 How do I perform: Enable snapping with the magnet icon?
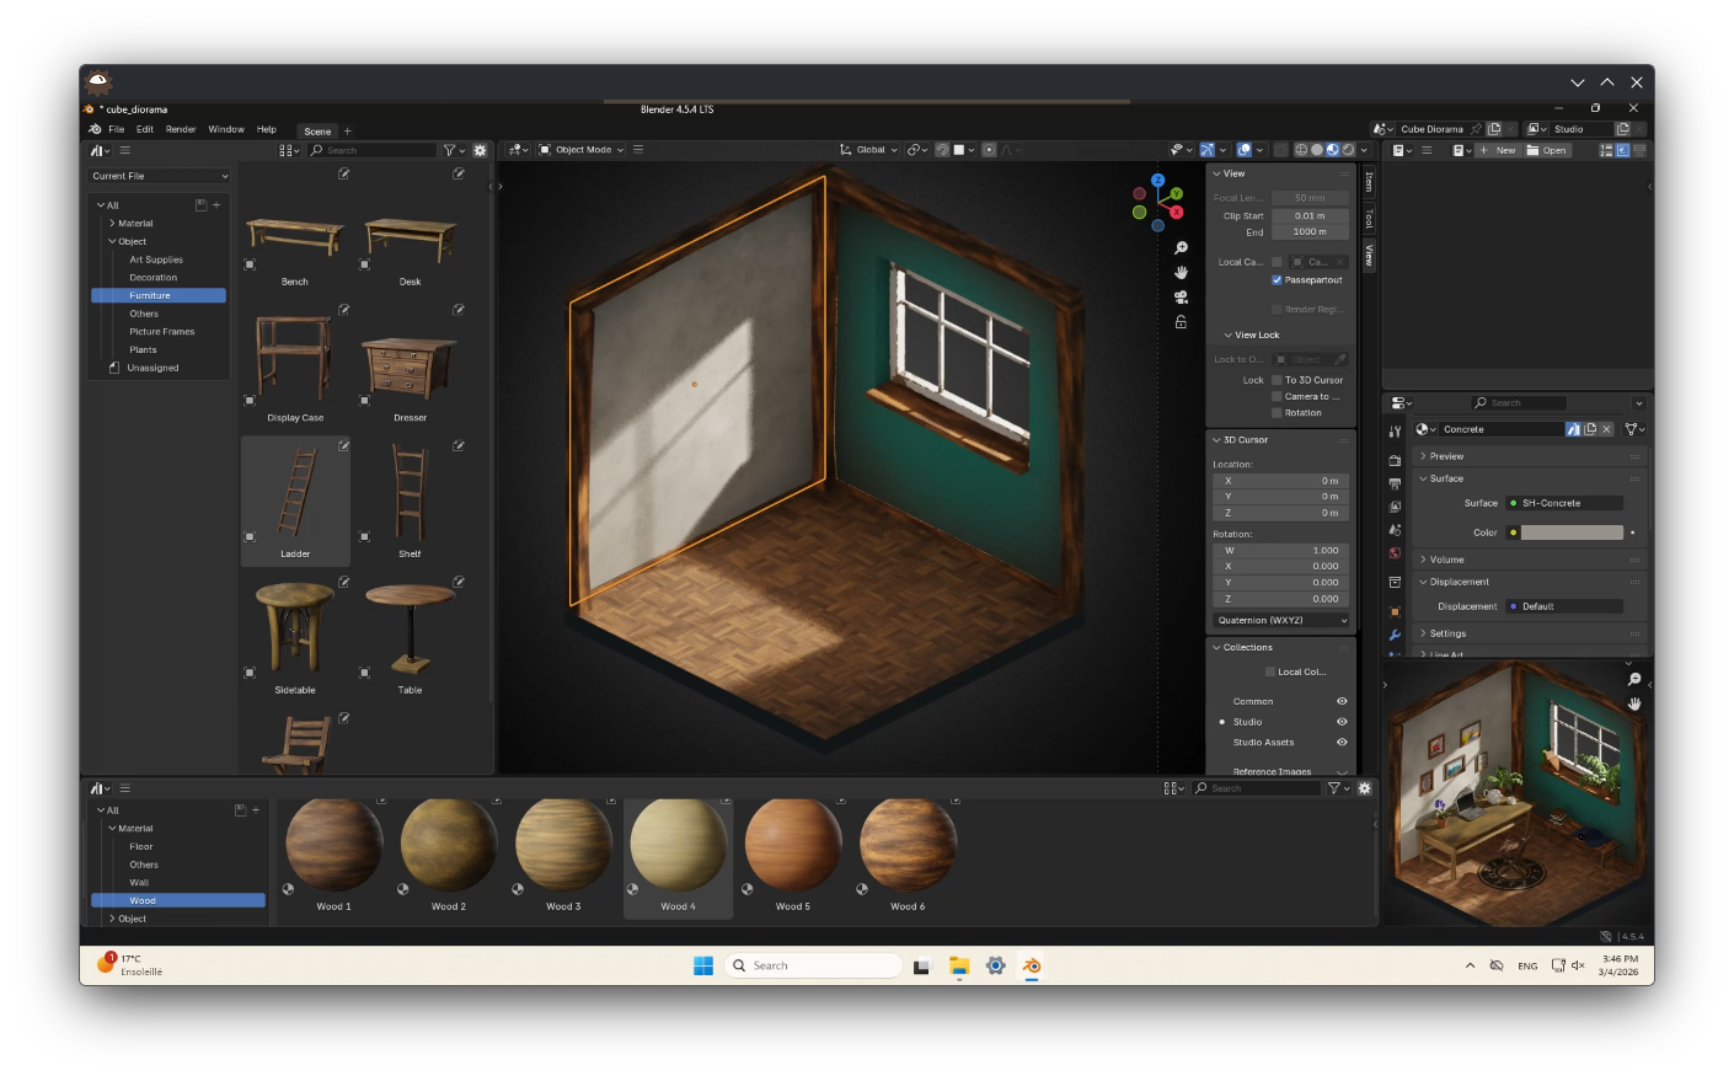pyautogui.click(x=942, y=149)
